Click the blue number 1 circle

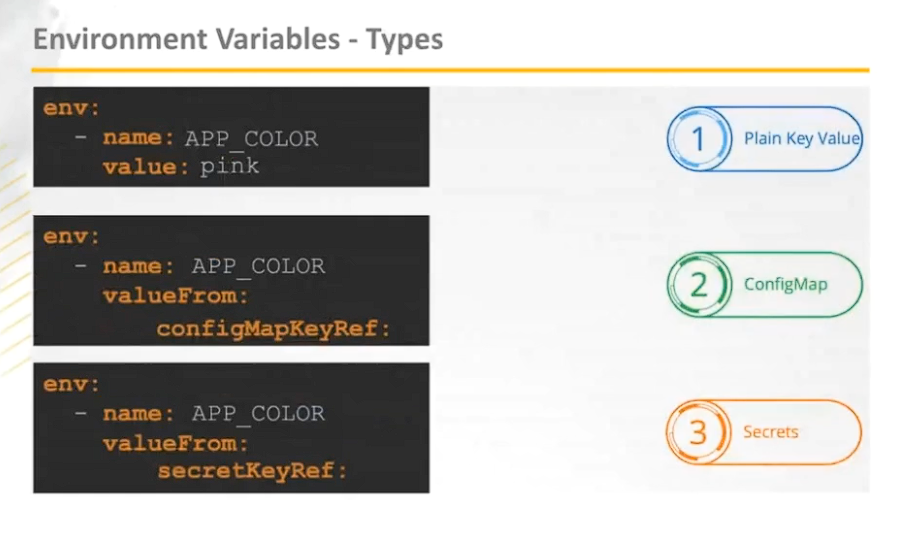click(x=698, y=139)
